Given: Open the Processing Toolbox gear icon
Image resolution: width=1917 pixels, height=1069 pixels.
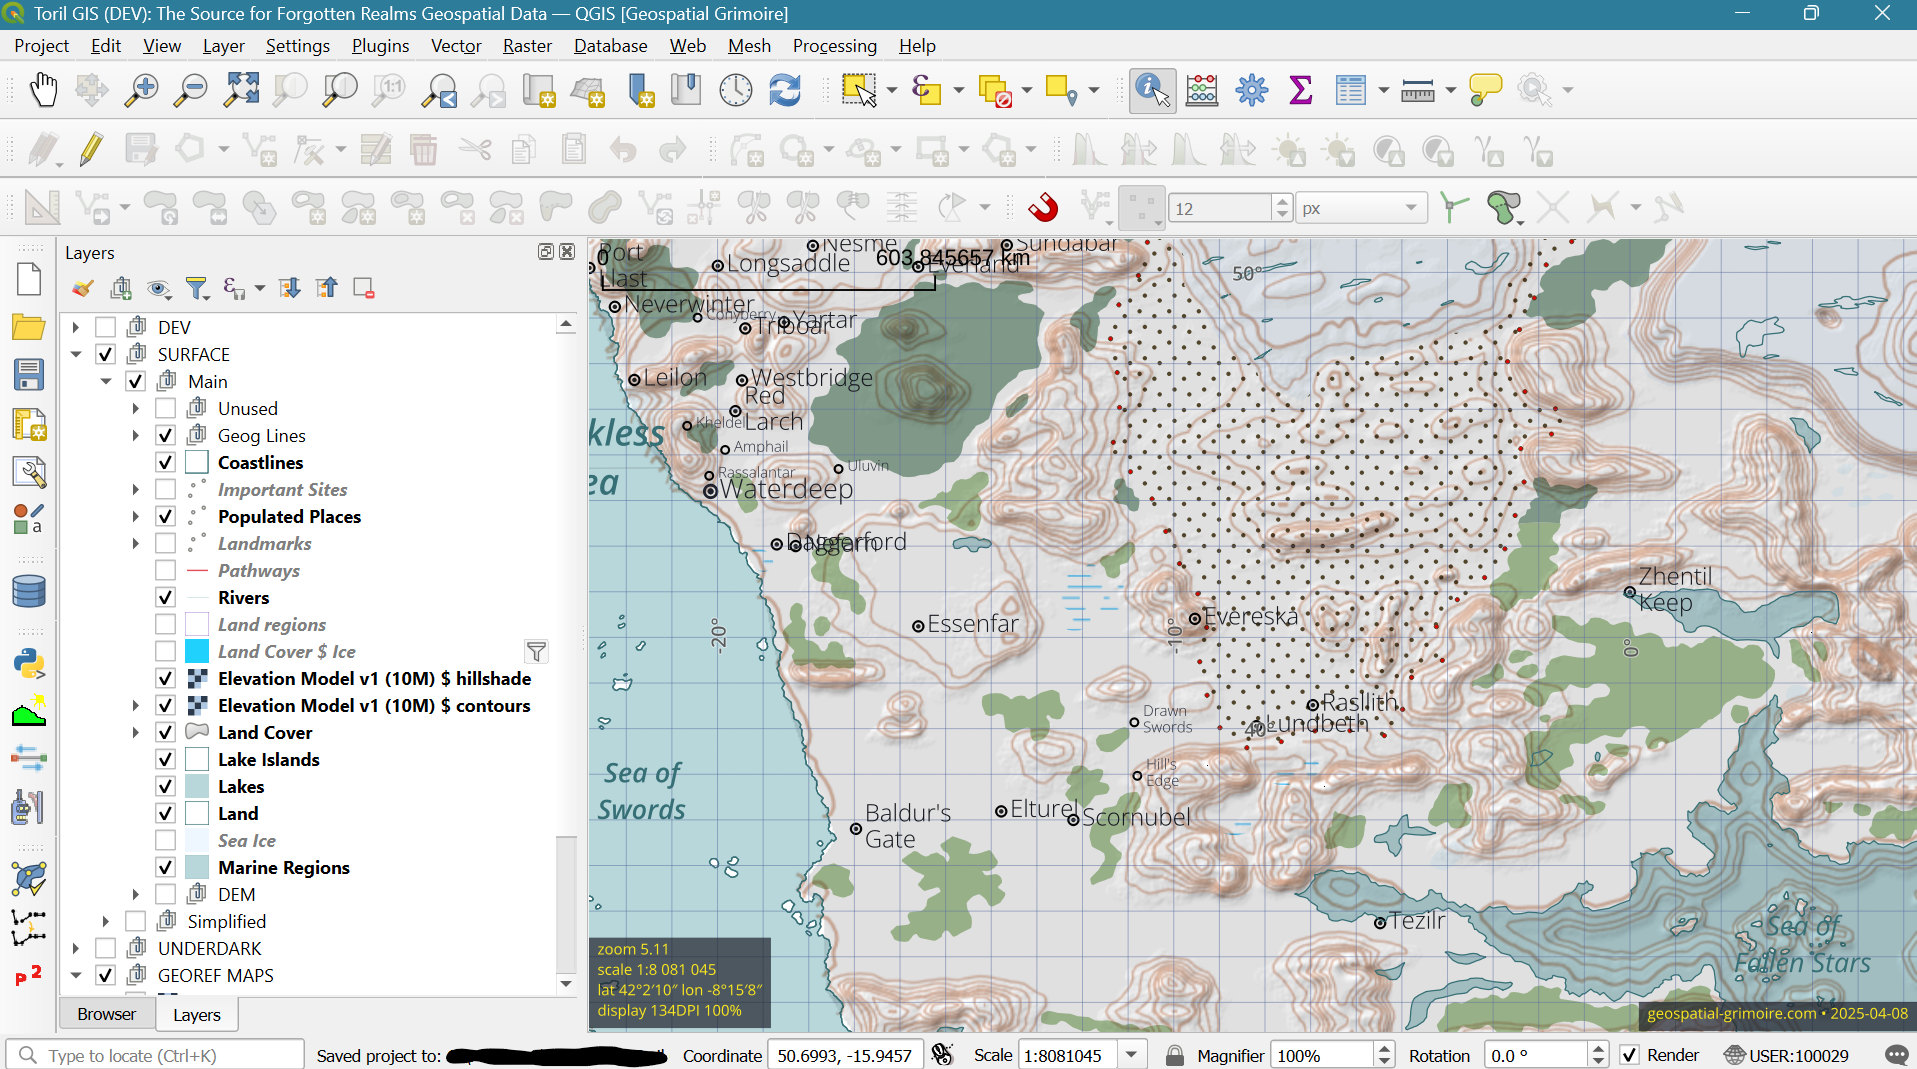Looking at the screenshot, I should pyautogui.click(x=1251, y=90).
